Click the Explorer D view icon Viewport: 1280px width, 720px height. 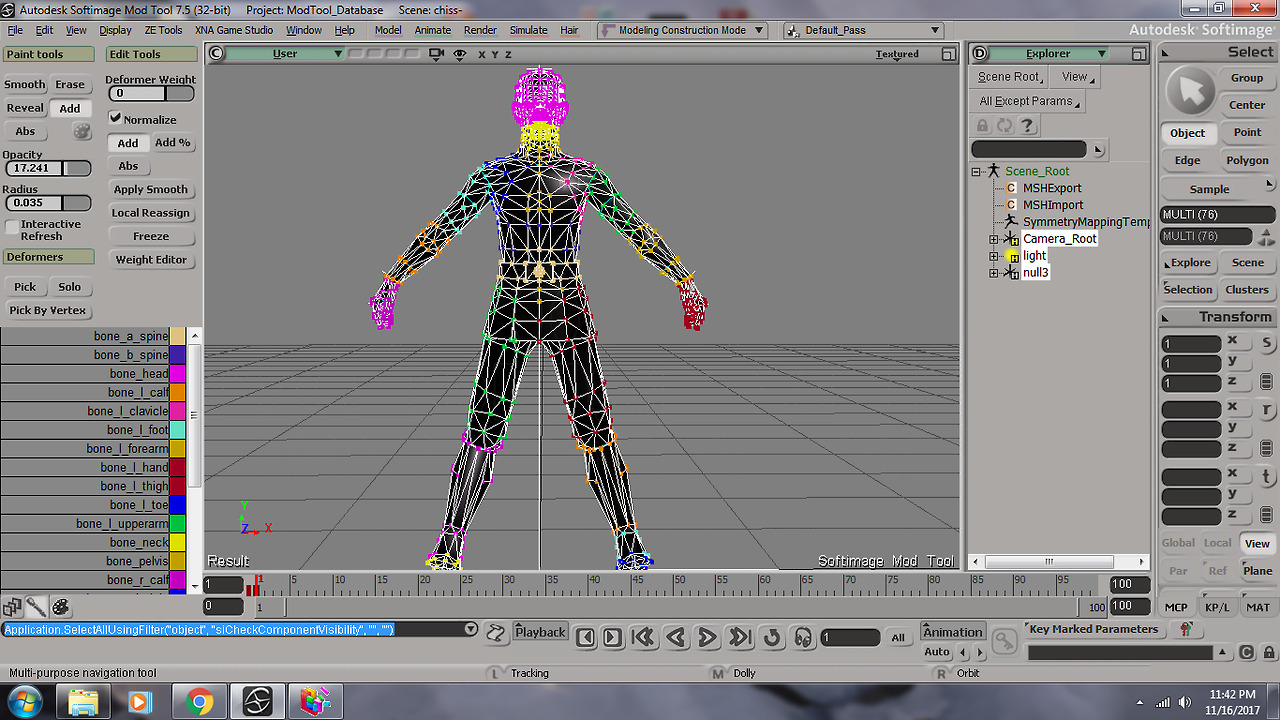pyautogui.click(x=980, y=54)
